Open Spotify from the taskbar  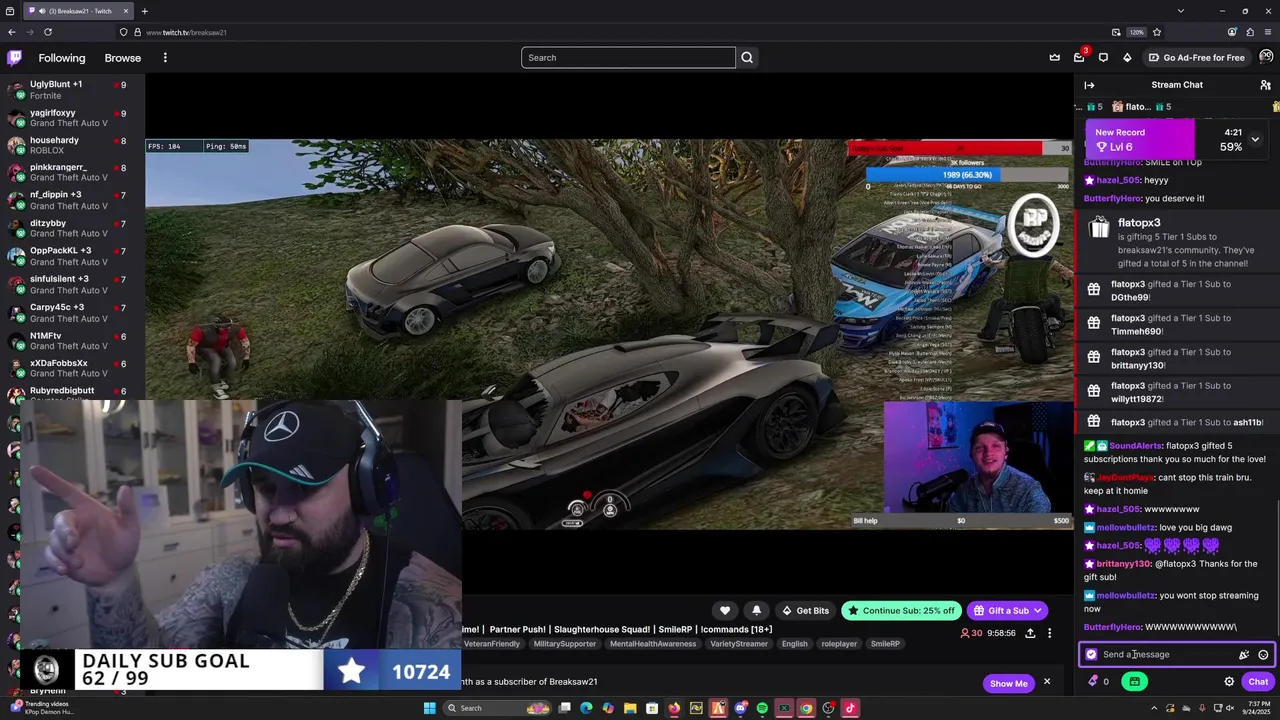click(762, 708)
